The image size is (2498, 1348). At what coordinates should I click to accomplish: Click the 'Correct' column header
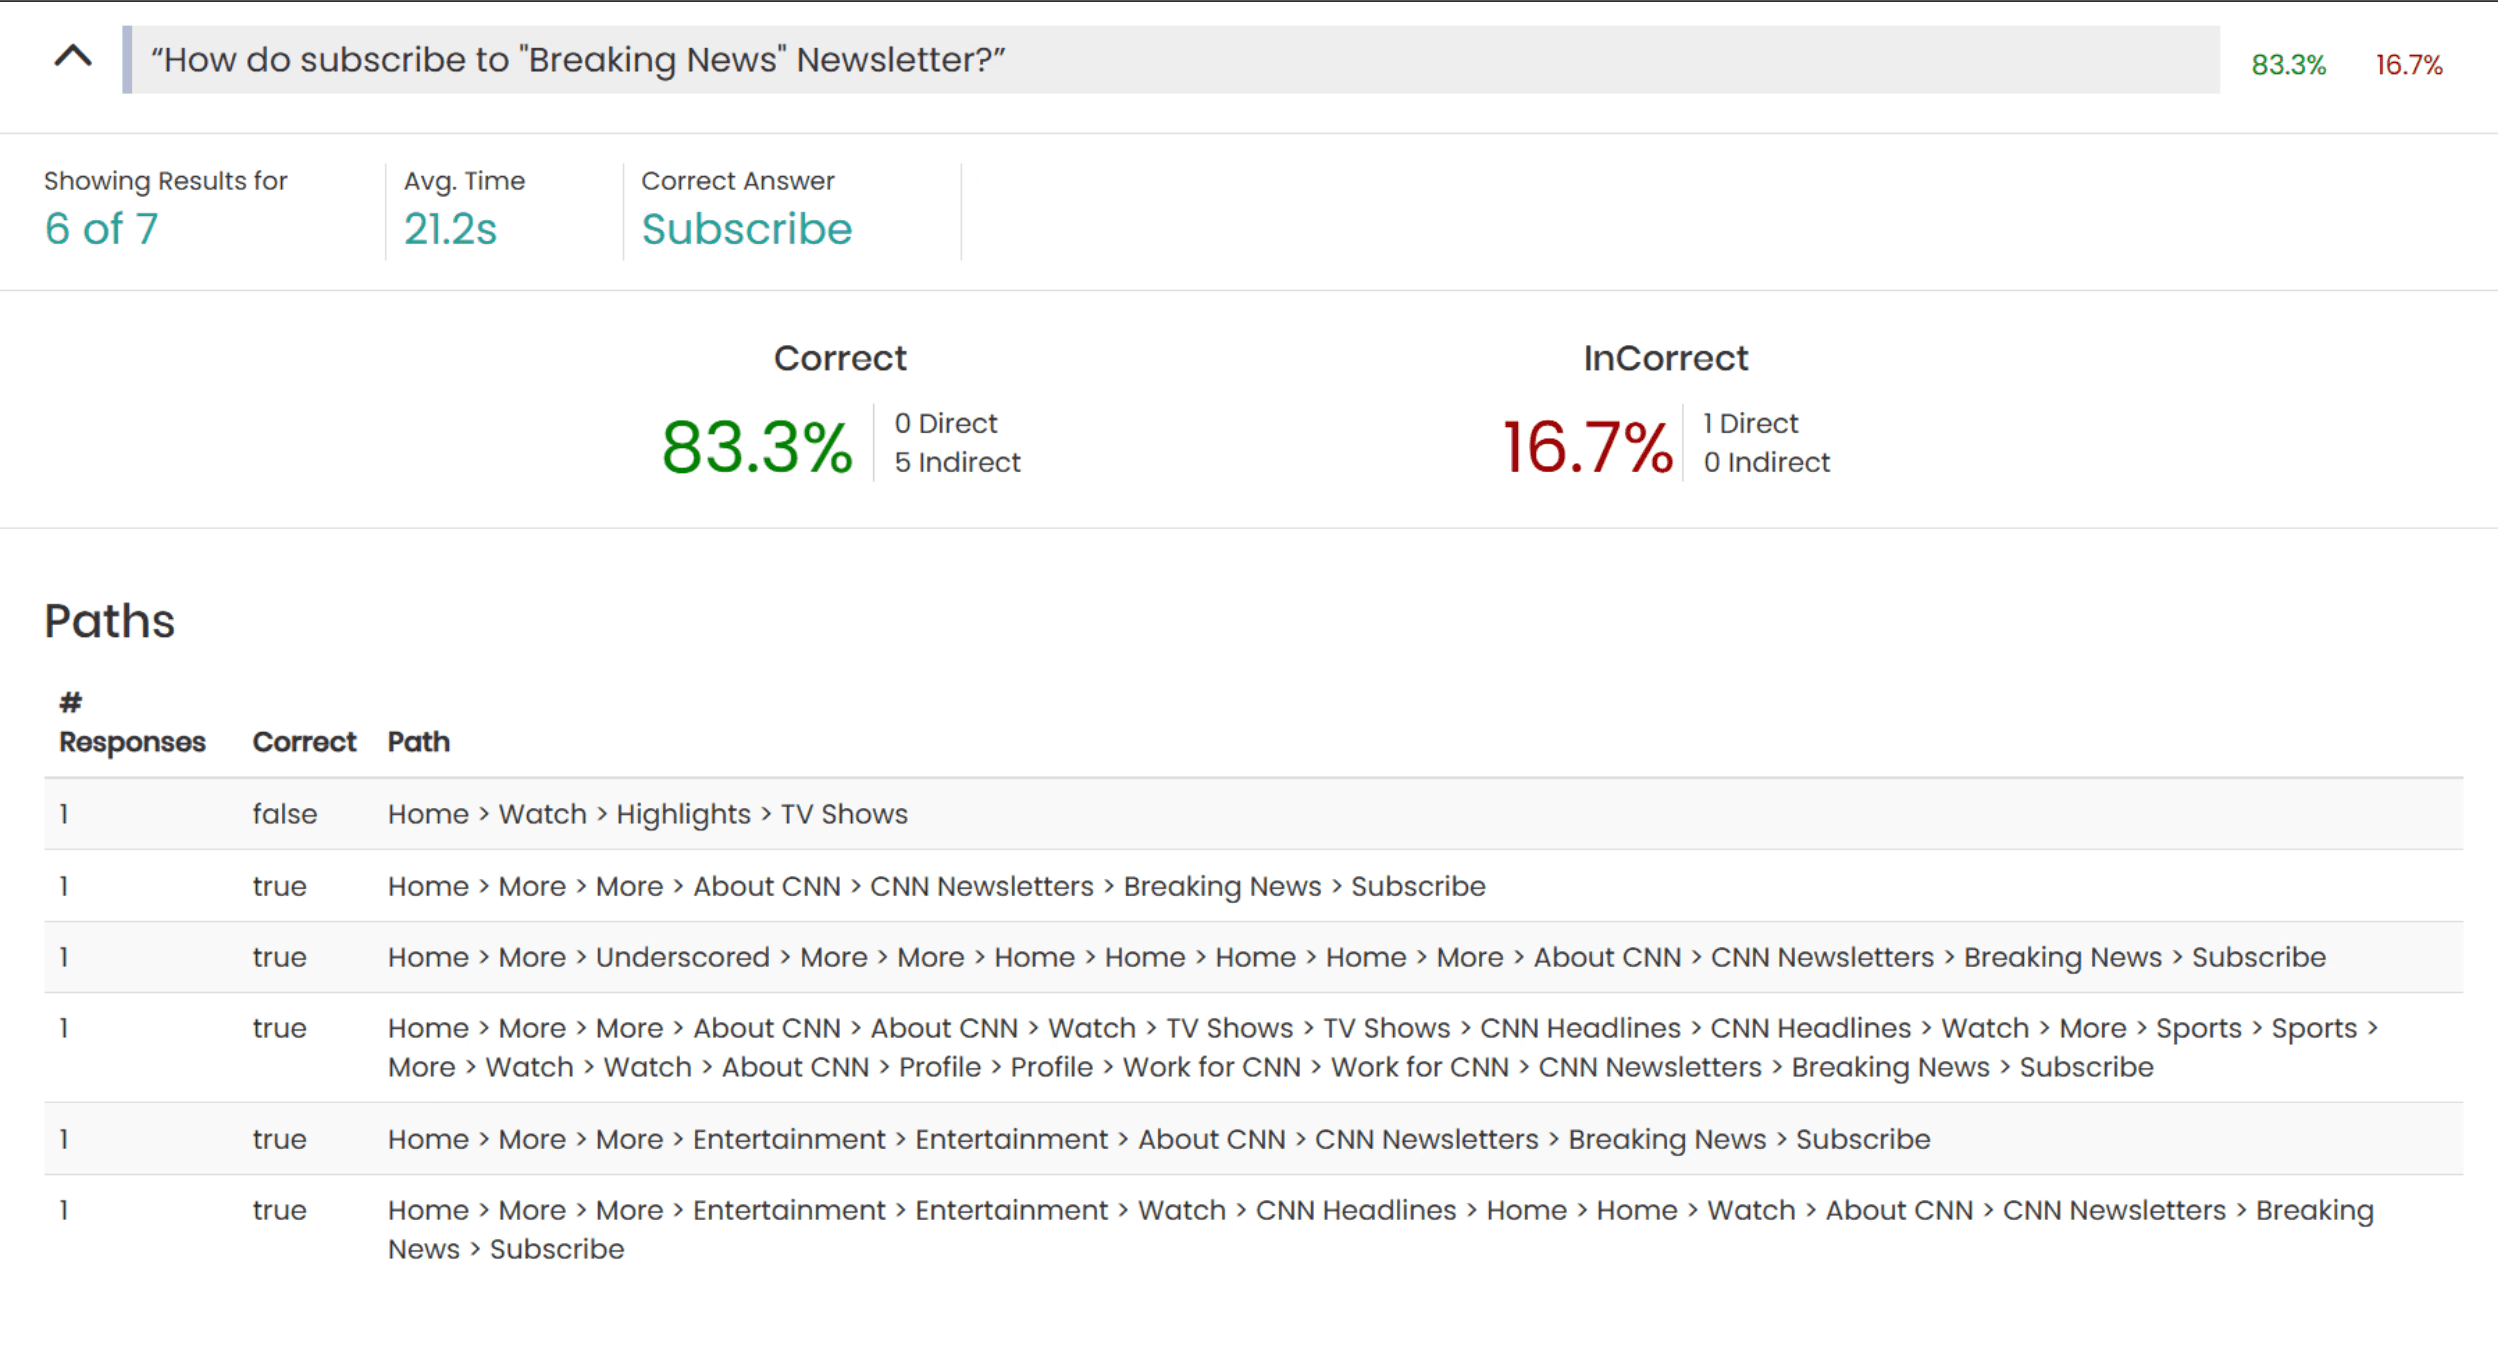304,742
